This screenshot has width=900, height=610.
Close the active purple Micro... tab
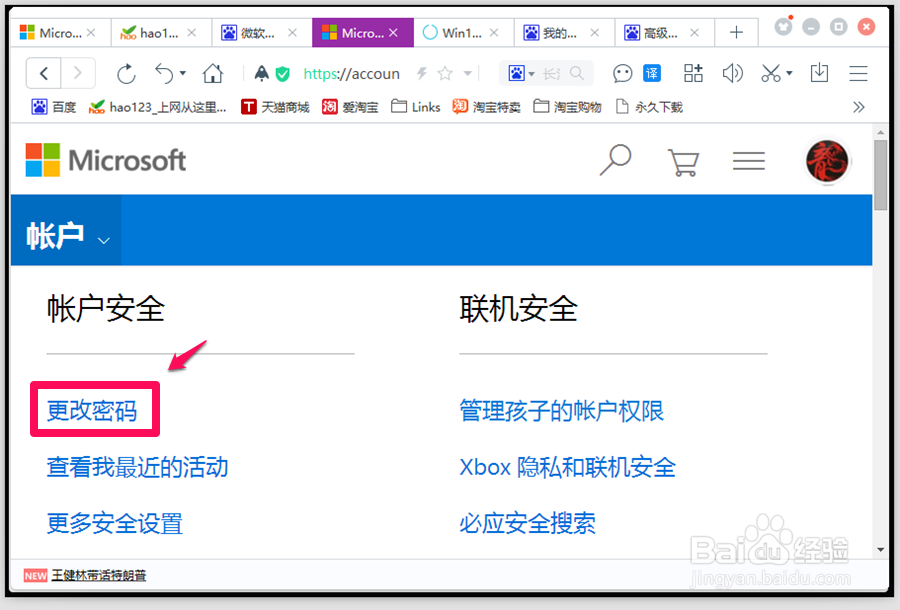tap(393, 33)
